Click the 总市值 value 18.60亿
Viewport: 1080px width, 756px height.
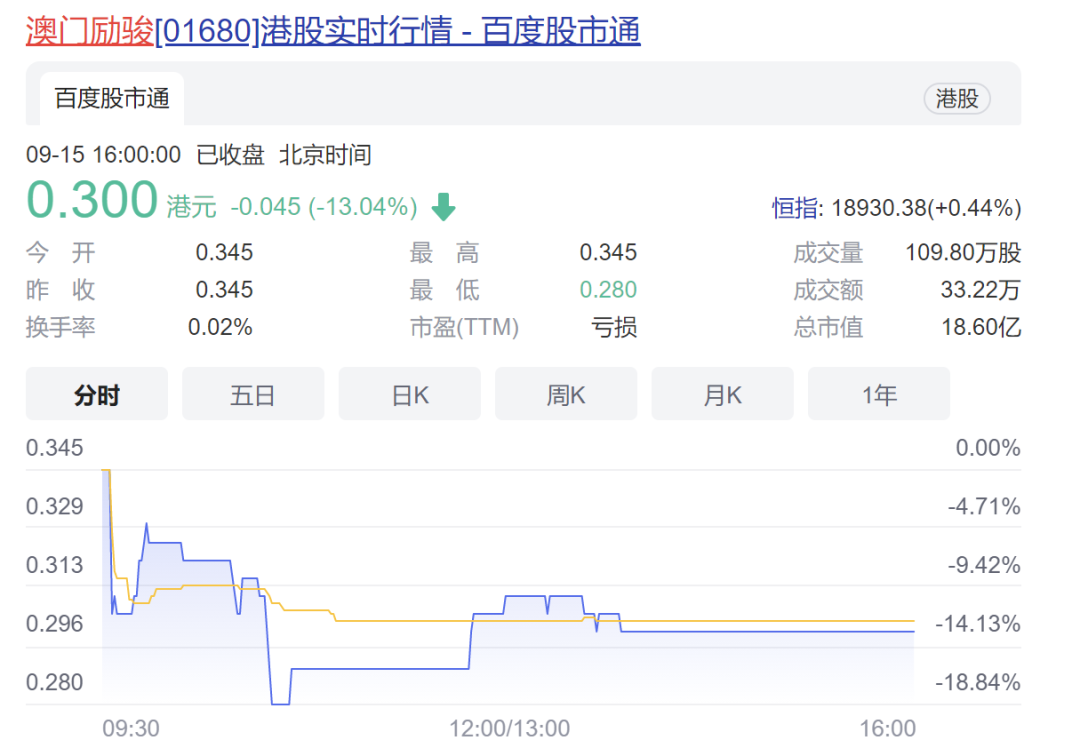pos(982,326)
